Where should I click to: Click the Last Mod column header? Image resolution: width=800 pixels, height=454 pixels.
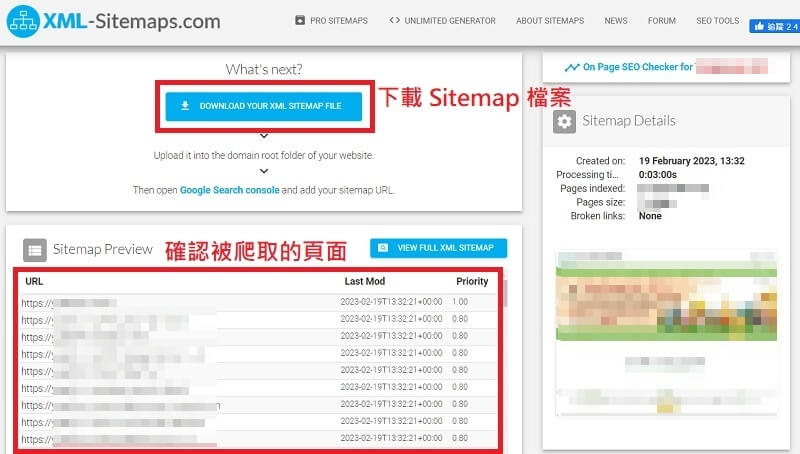364,281
